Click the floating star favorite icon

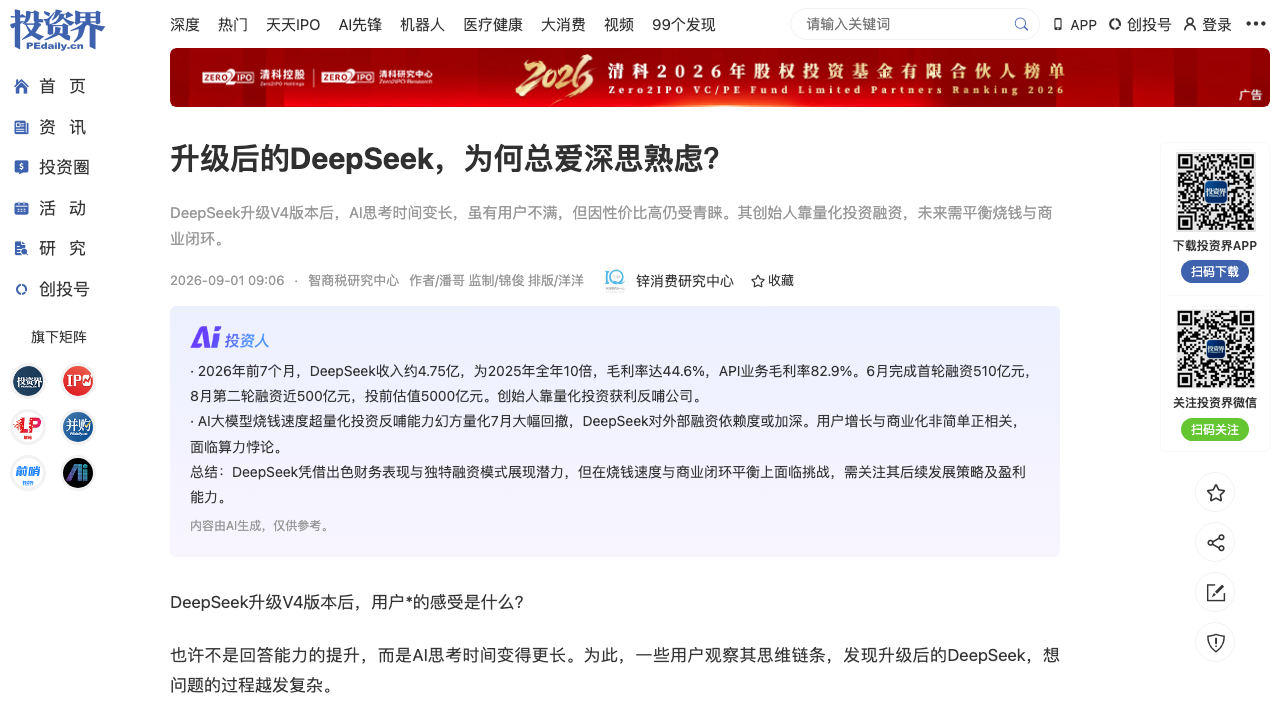pyautogui.click(x=1215, y=492)
